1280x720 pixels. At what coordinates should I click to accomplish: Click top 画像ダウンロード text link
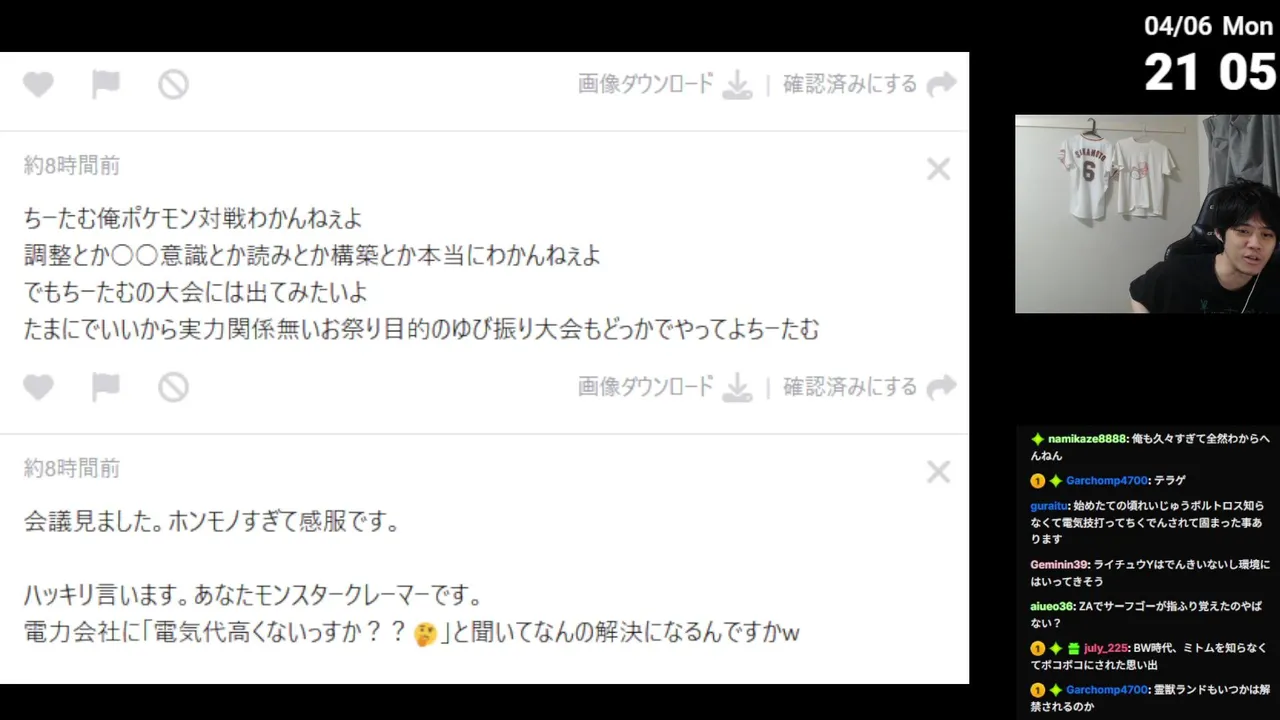(x=646, y=84)
